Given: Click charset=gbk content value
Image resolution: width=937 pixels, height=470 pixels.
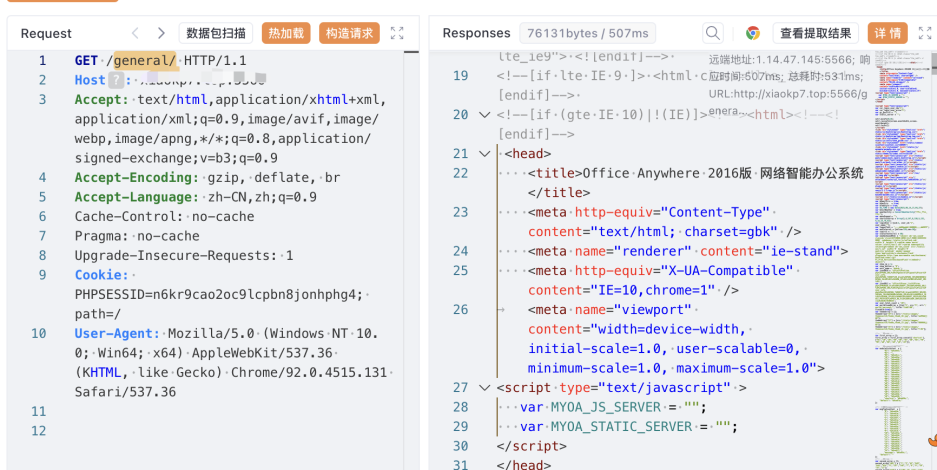Looking at the screenshot, I should [x=731, y=232].
